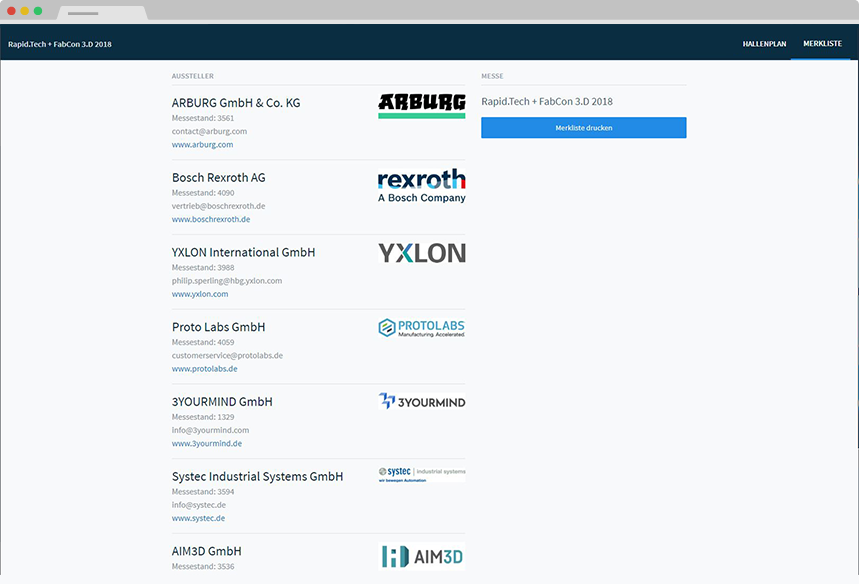Select the Systec Industrial Systems GmbH heading

point(257,476)
